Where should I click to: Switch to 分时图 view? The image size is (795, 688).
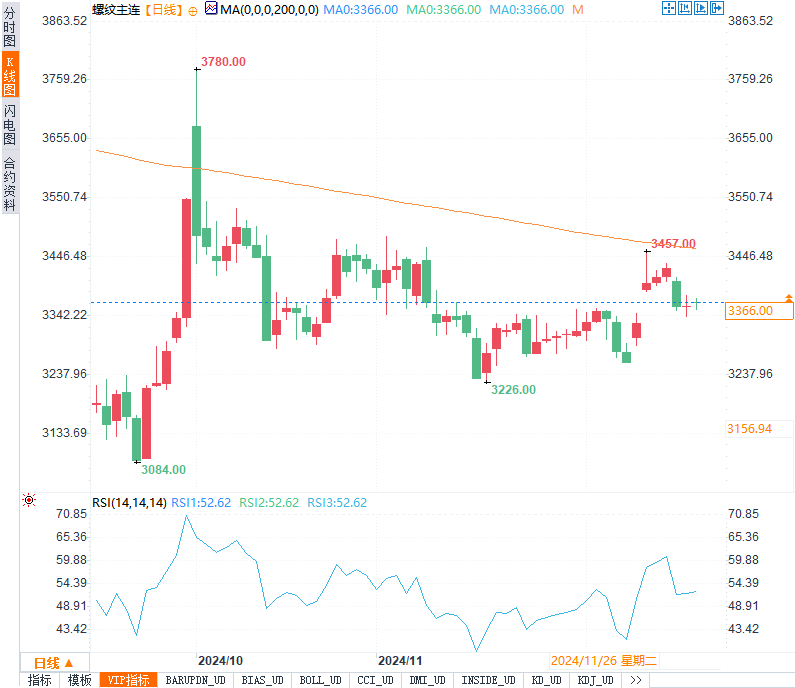10,26
